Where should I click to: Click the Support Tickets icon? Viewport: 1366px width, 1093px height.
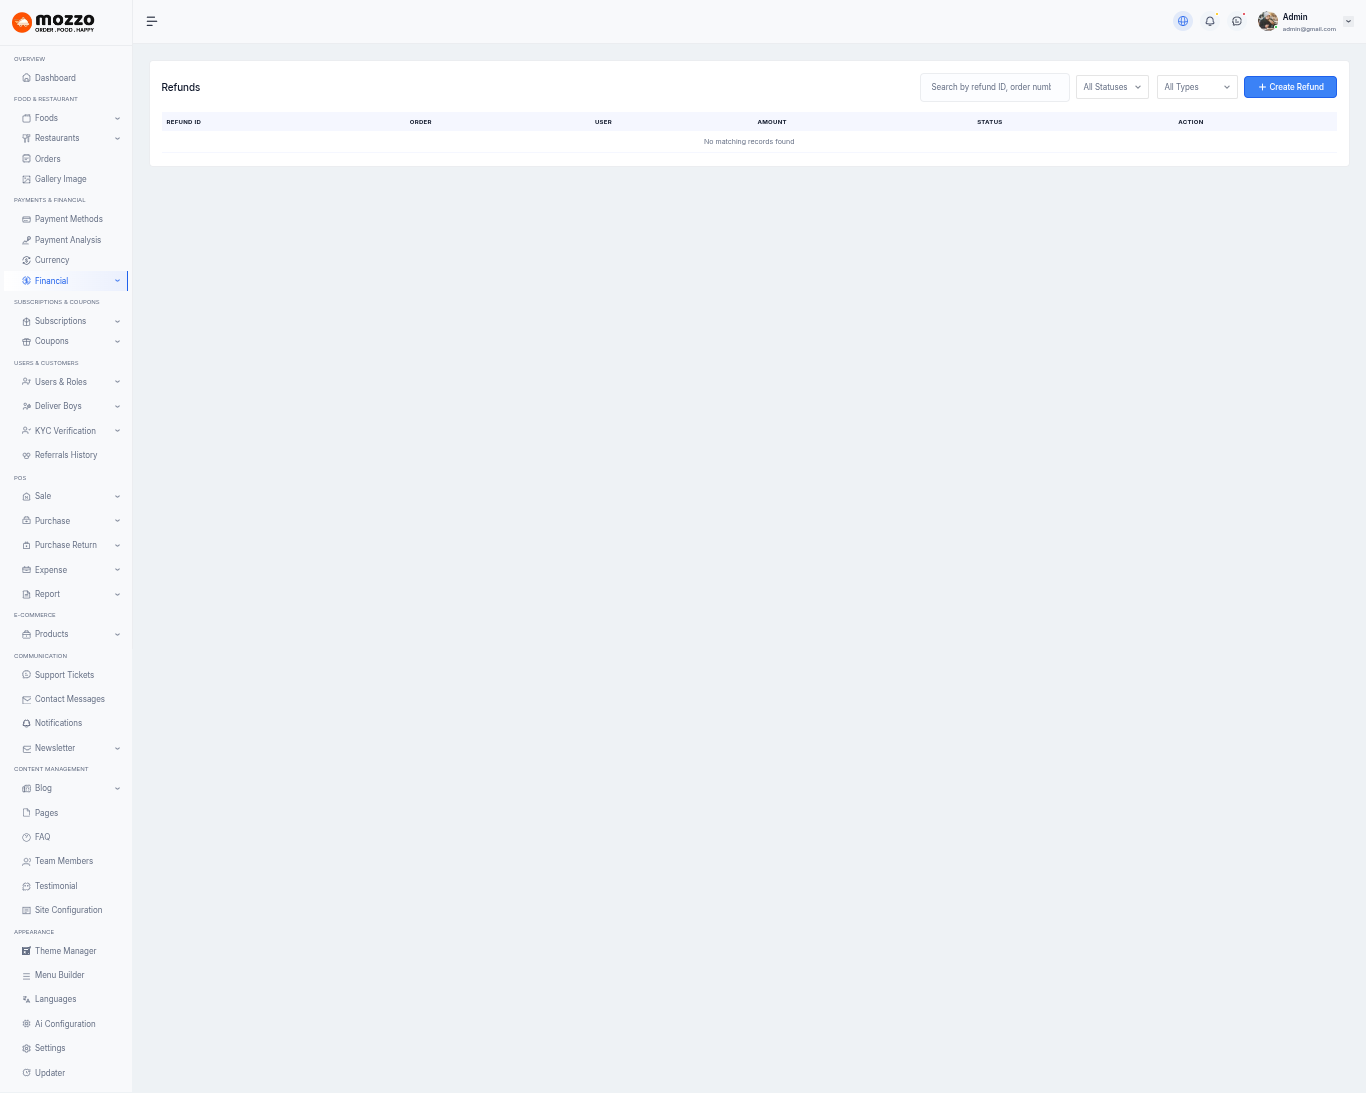coord(27,675)
